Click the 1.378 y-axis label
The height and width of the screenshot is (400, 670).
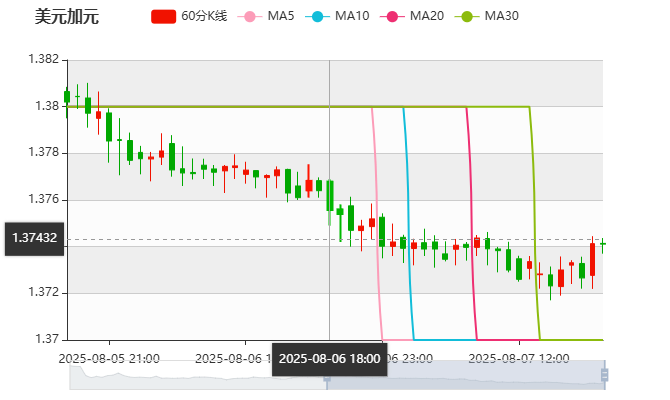pyautogui.click(x=44, y=152)
